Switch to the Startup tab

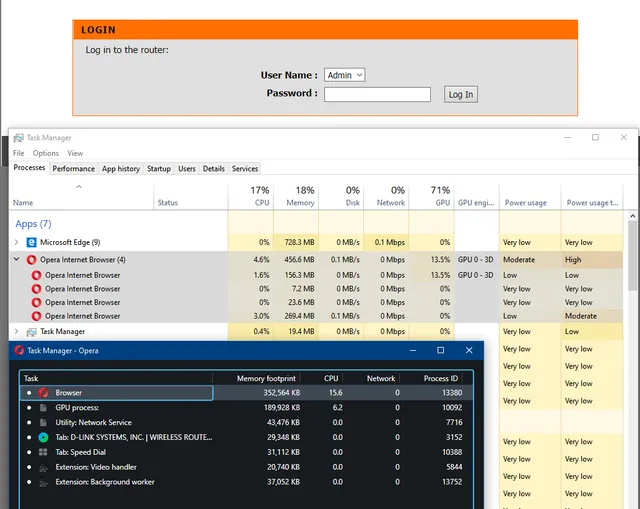pyautogui.click(x=159, y=169)
